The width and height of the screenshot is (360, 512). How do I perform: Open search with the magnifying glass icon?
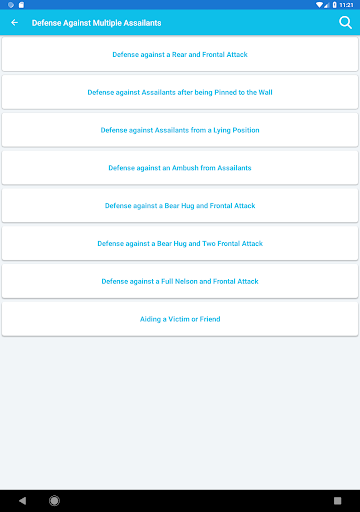click(345, 23)
